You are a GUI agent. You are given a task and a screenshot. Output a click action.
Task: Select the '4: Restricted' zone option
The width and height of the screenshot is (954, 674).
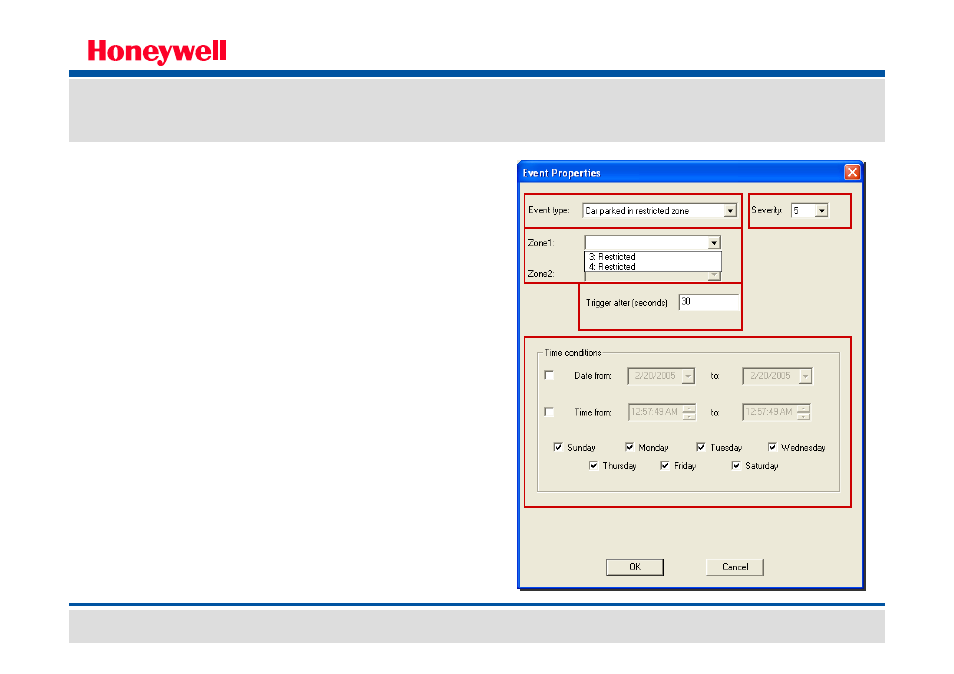coord(652,266)
